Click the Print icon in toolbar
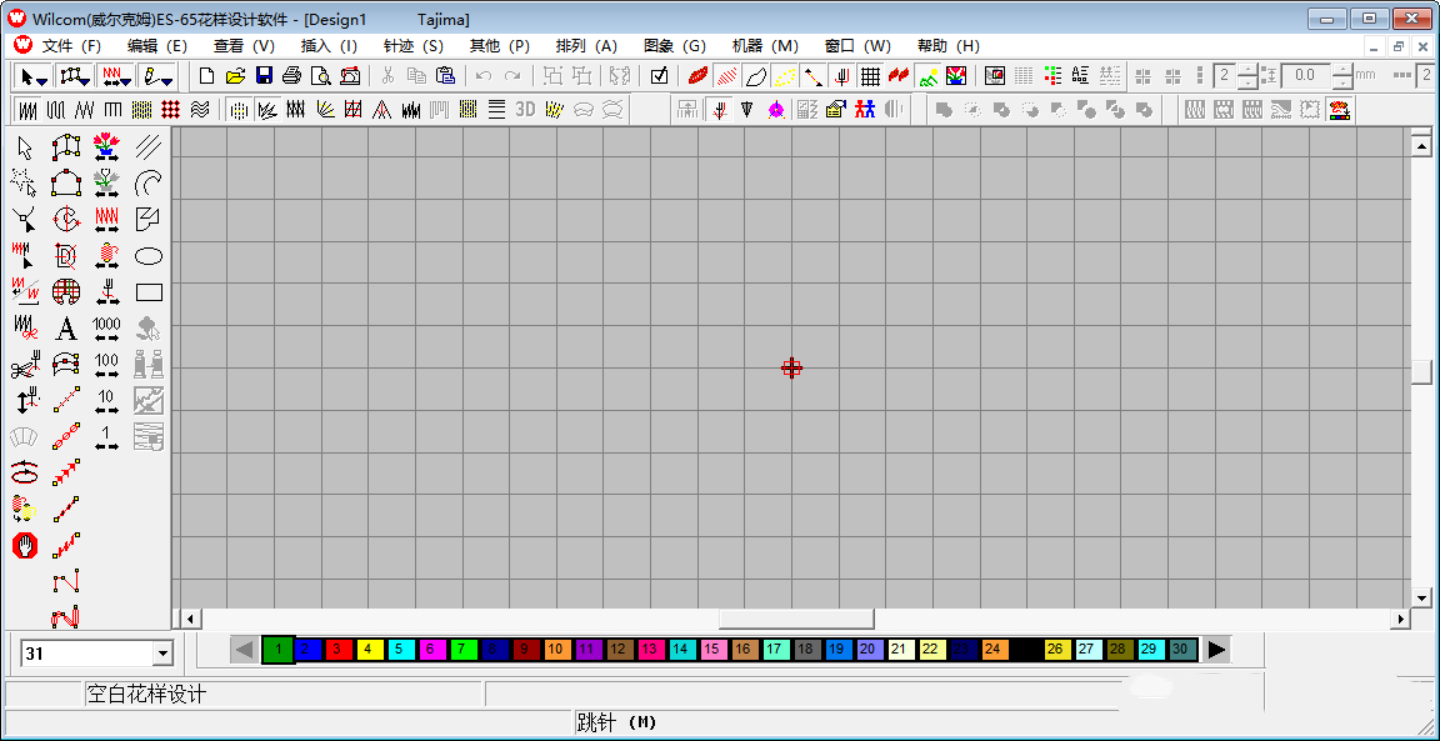1440x741 pixels. pos(292,76)
